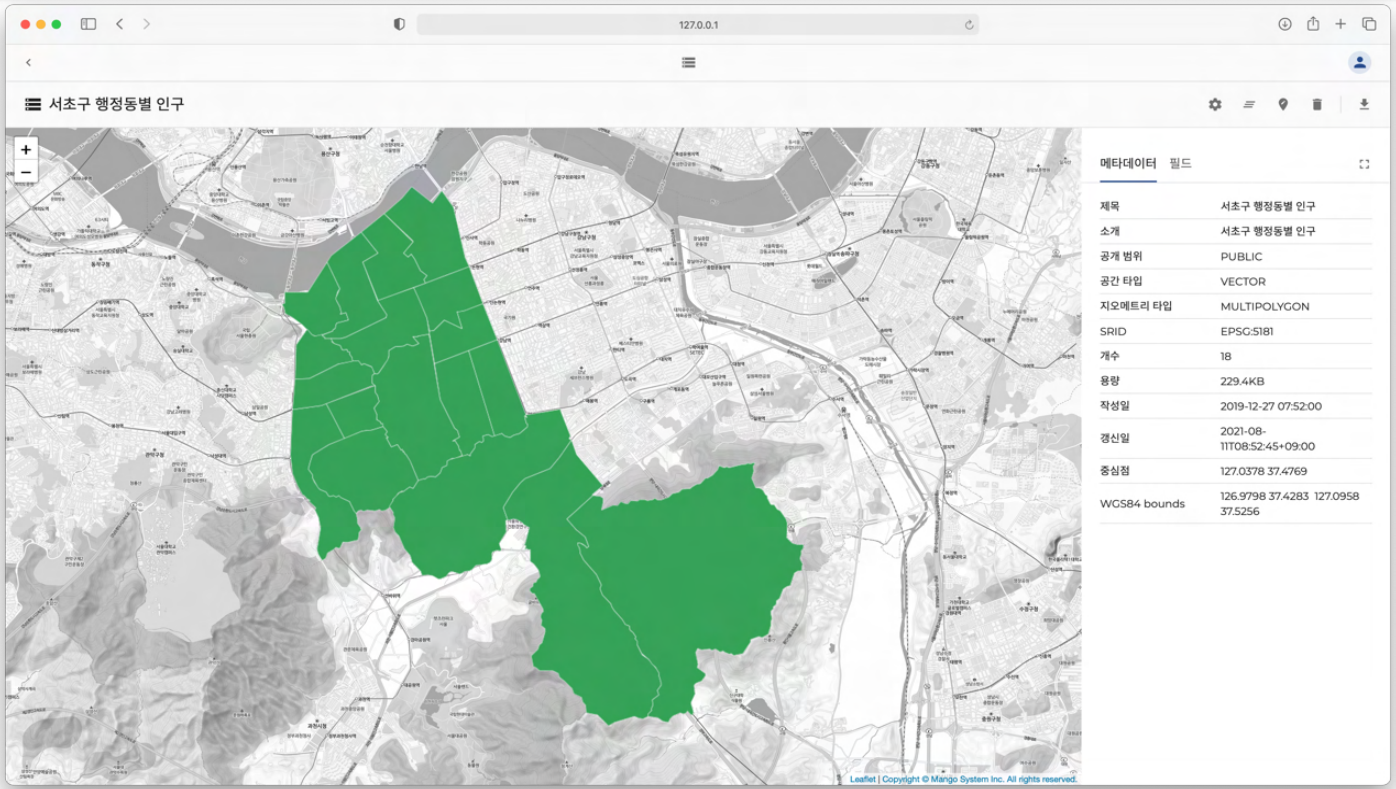This screenshot has width=1396, height=789.
Task: Click the browser address bar
Action: point(697,24)
